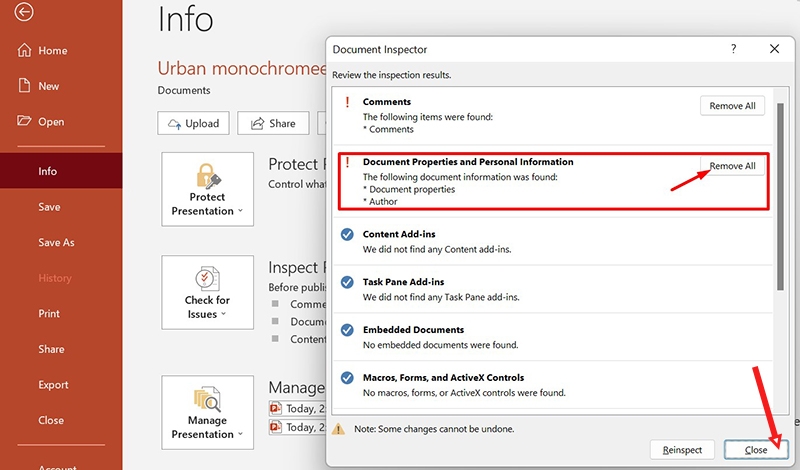Click the Open folder icon in sidebar
The height and width of the screenshot is (470, 800).
24,121
